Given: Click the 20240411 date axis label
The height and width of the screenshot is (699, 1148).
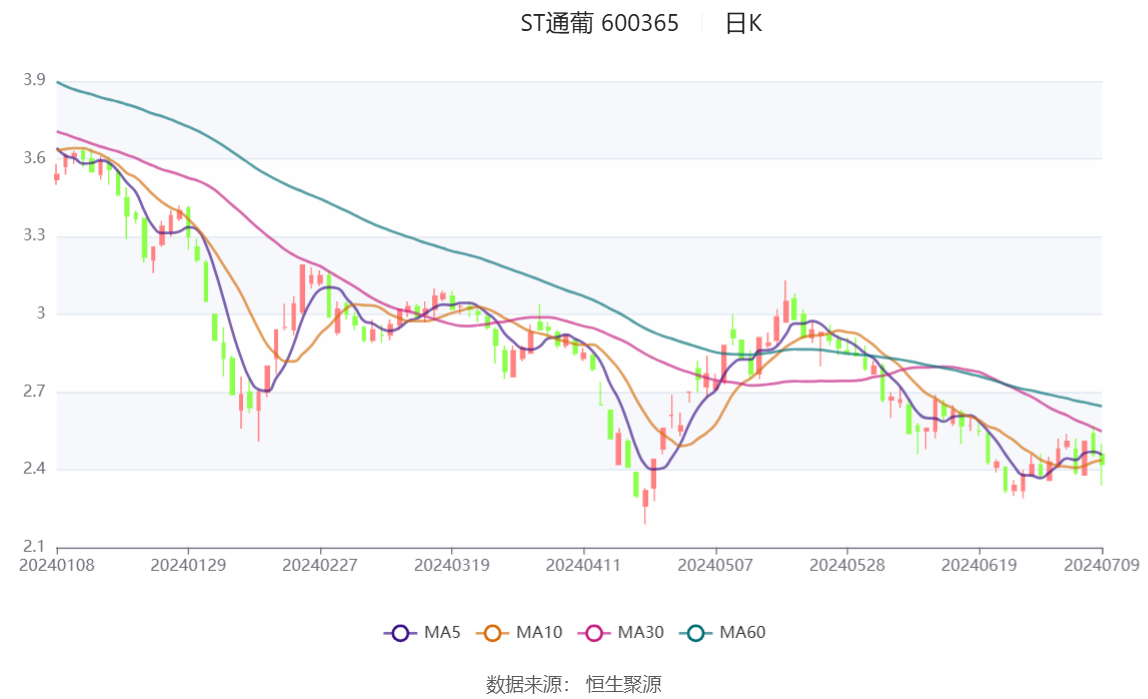Looking at the screenshot, I should (x=584, y=565).
